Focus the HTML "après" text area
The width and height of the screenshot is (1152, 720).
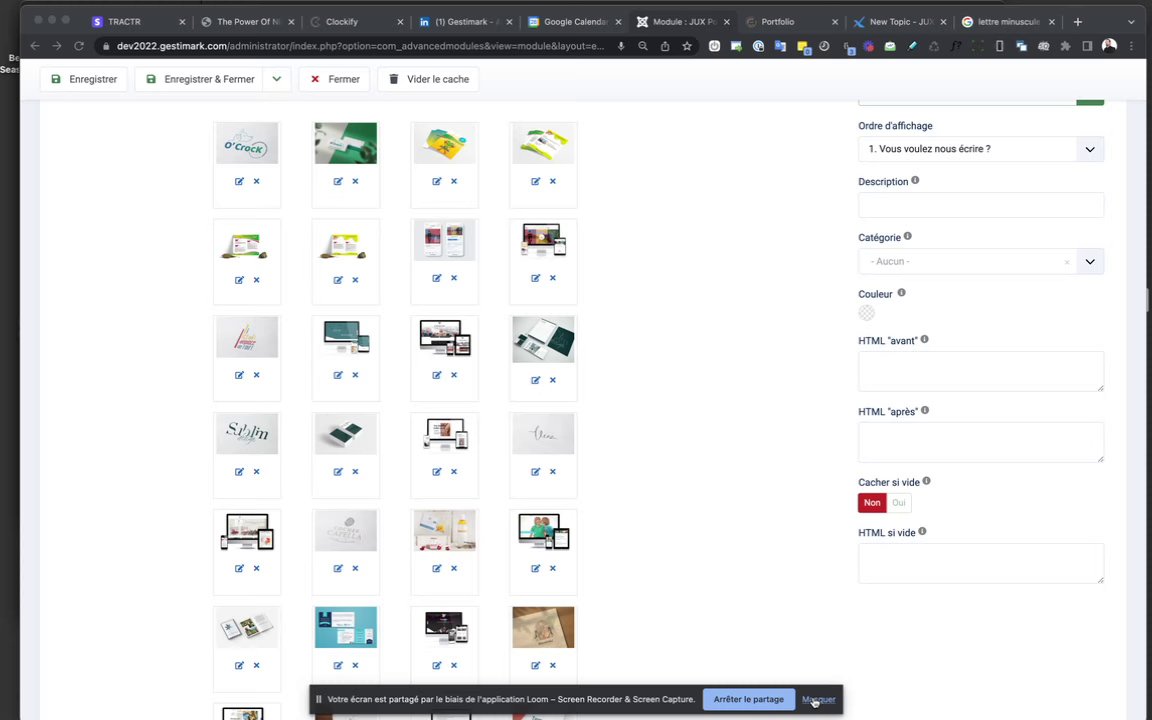(x=981, y=442)
